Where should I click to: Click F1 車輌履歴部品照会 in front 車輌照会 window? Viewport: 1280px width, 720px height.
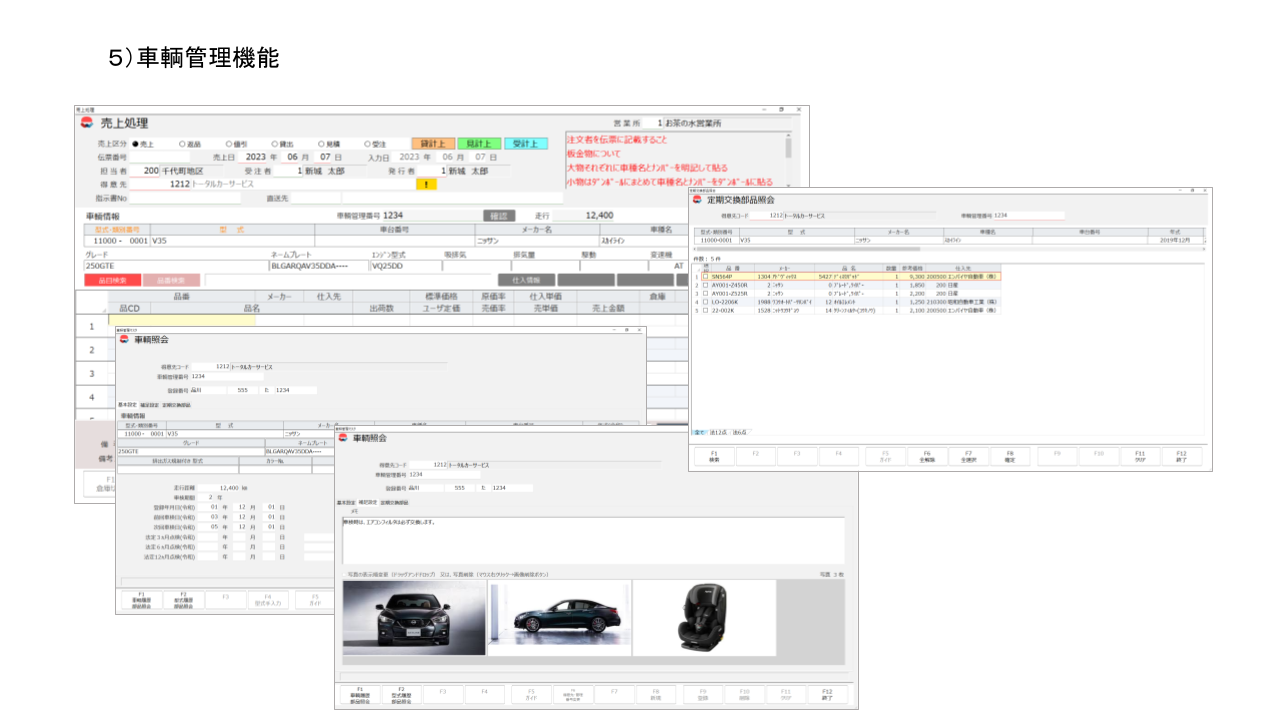[x=359, y=695]
